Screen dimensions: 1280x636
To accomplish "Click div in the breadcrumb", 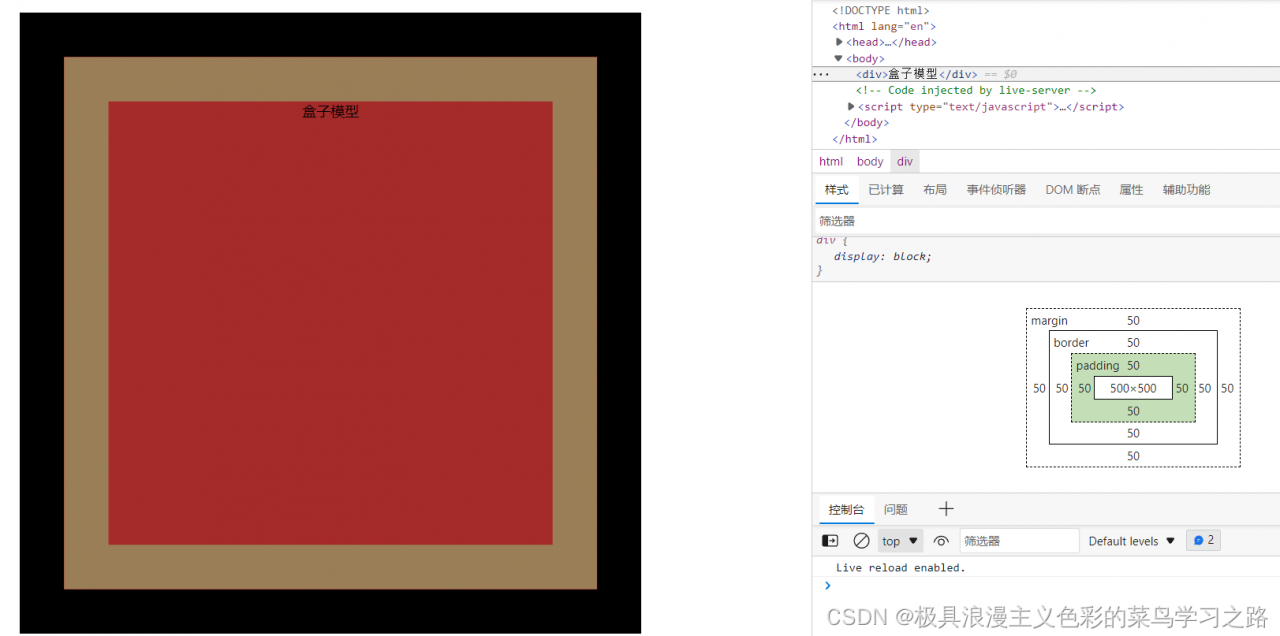I will pyautogui.click(x=905, y=161).
